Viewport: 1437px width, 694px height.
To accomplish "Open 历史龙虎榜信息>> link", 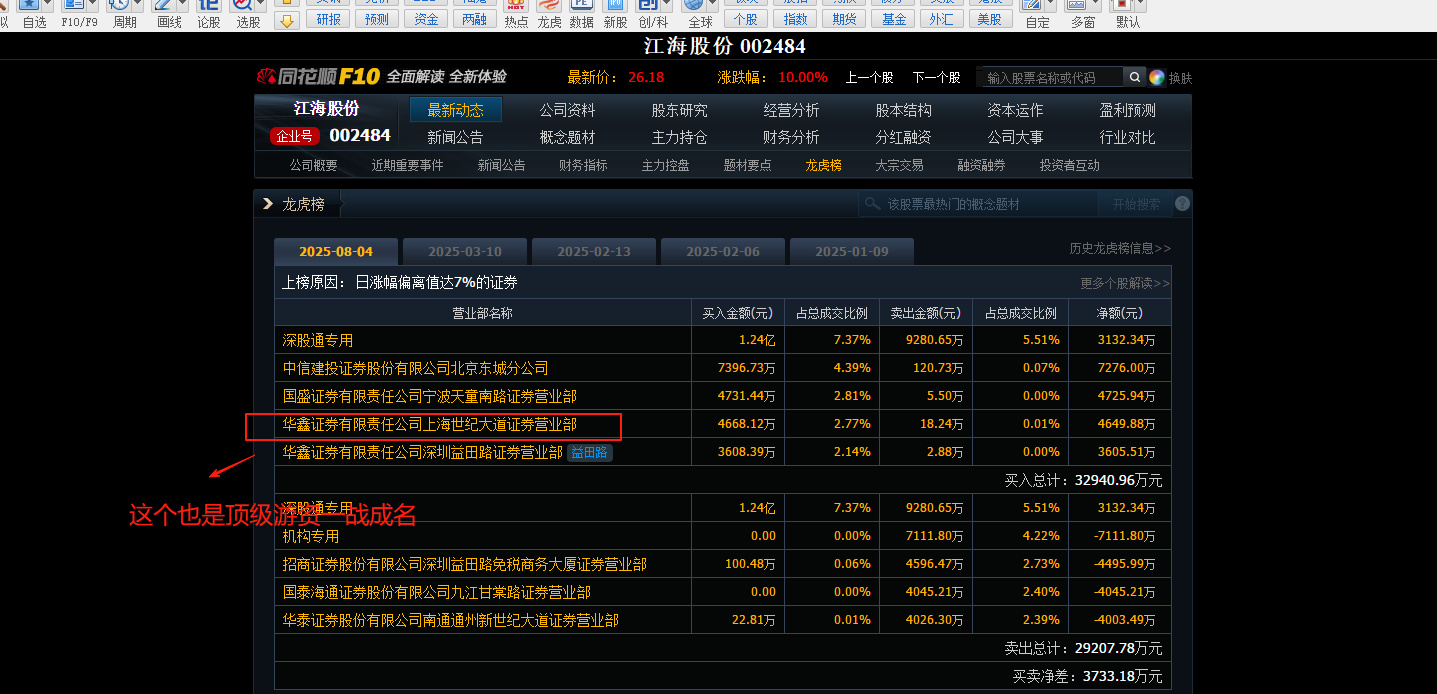I will point(1120,248).
